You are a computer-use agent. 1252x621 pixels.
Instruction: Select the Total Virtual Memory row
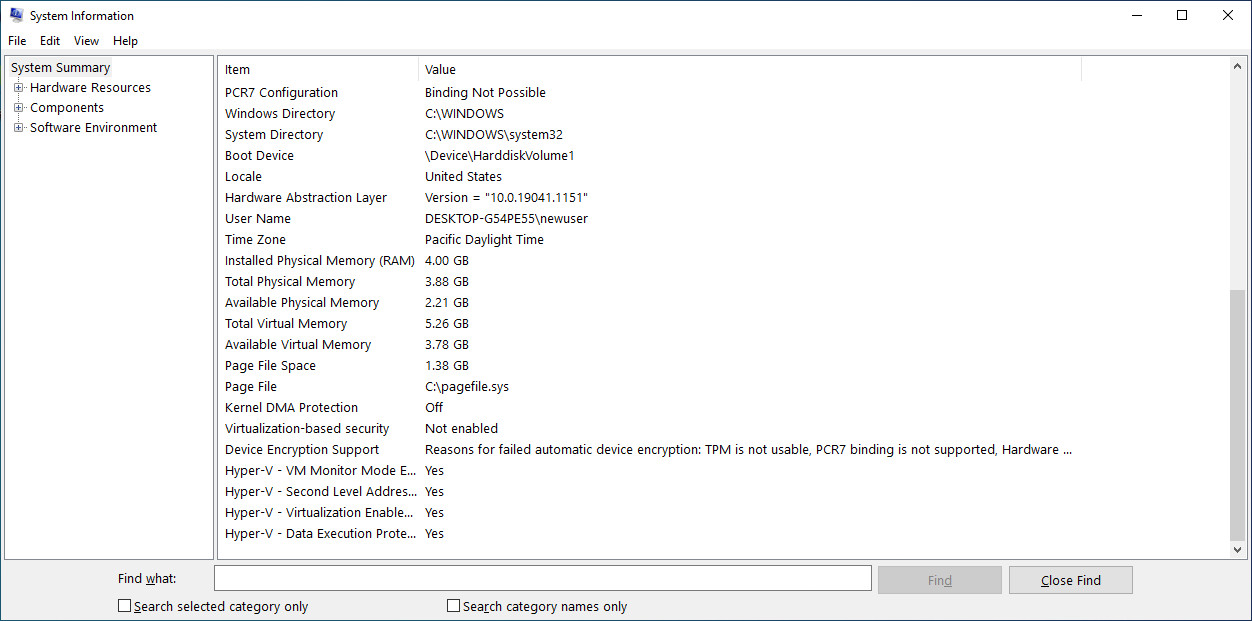pos(650,324)
